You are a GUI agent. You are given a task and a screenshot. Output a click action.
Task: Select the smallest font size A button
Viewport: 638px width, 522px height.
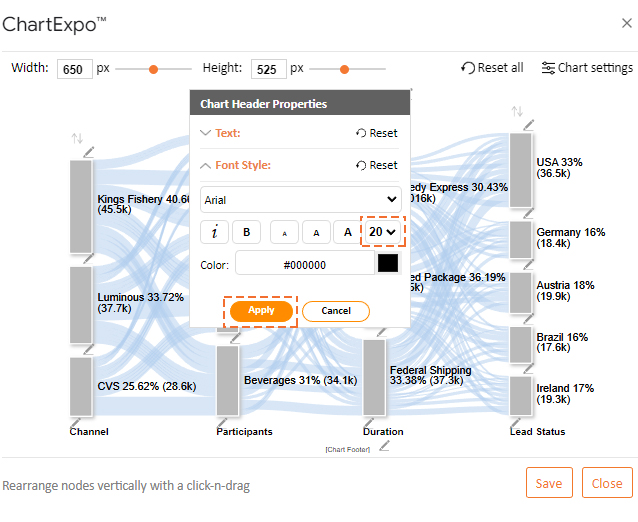(x=284, y=232)
